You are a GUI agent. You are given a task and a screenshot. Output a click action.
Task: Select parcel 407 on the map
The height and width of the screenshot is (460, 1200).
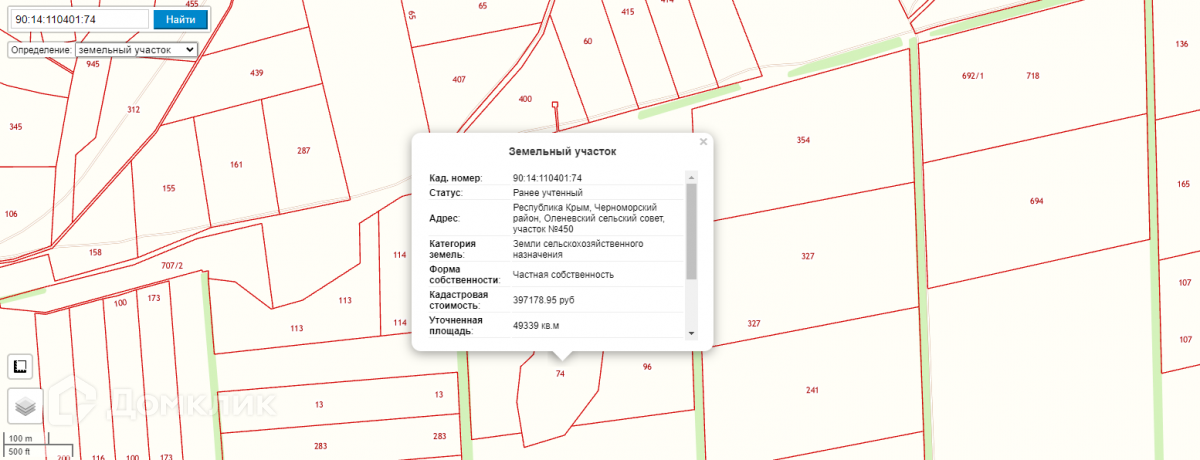[459, 79]
